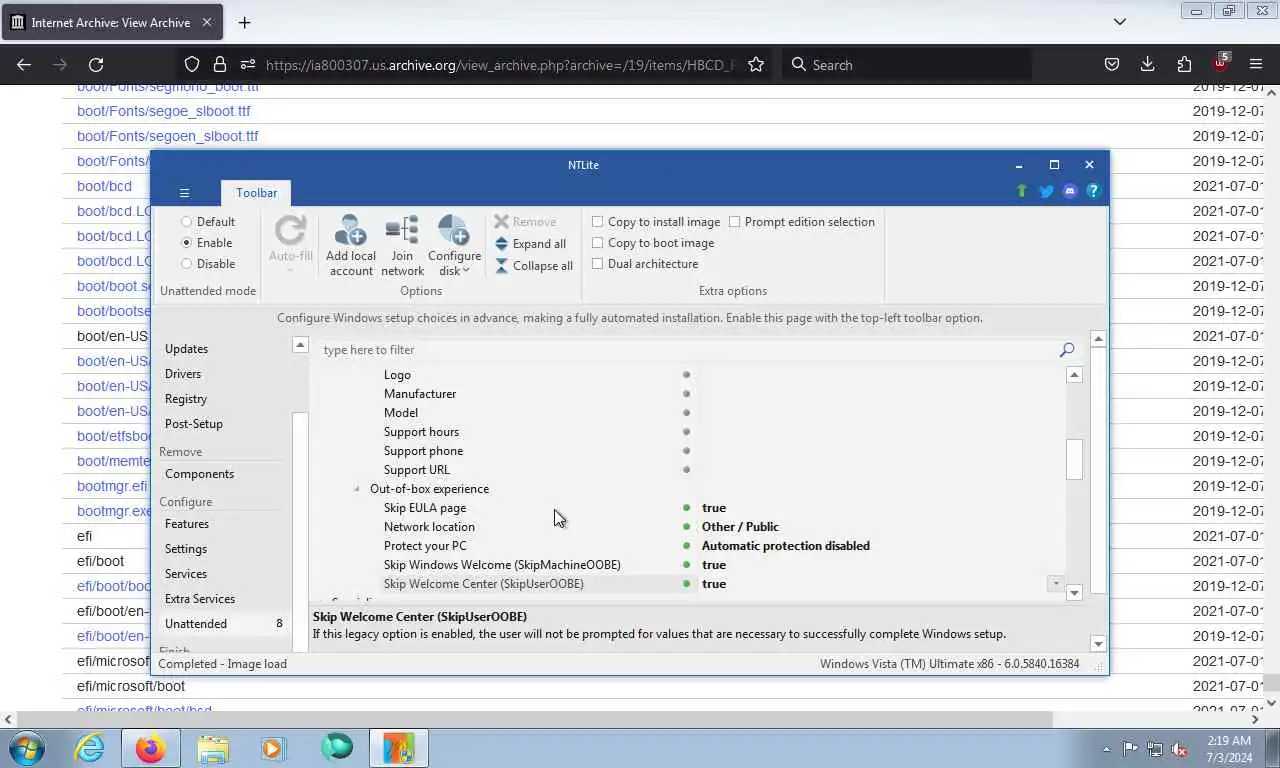This screenshot has width=1280, height=768.
Task: Click NTLite taskbar button
Action: click(399, 748)
